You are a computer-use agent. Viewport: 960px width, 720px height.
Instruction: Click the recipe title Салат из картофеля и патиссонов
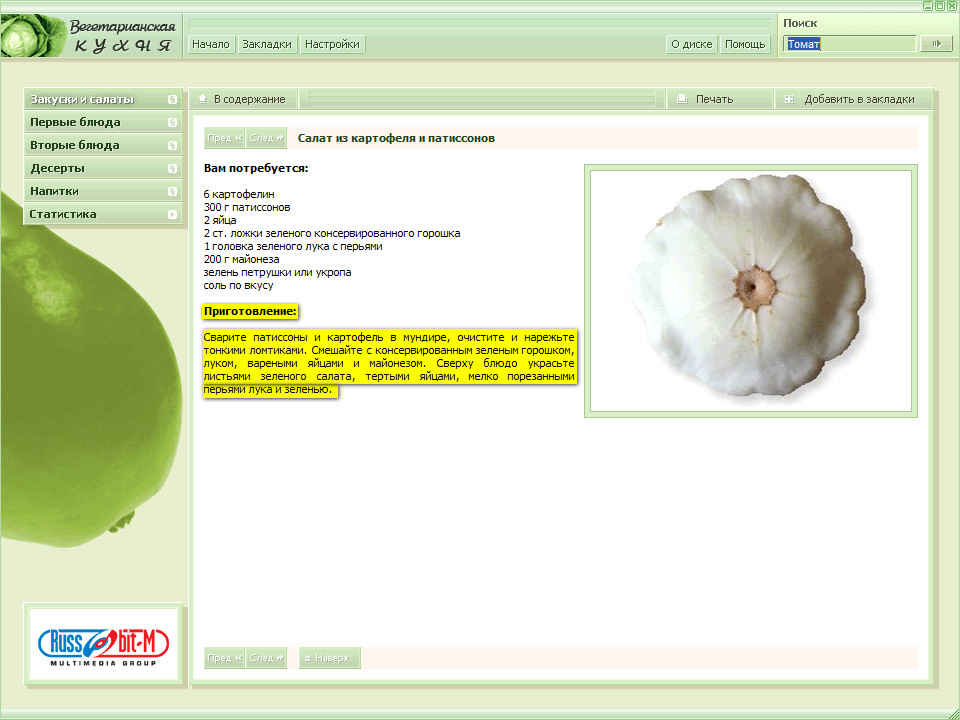click(396, 138)
